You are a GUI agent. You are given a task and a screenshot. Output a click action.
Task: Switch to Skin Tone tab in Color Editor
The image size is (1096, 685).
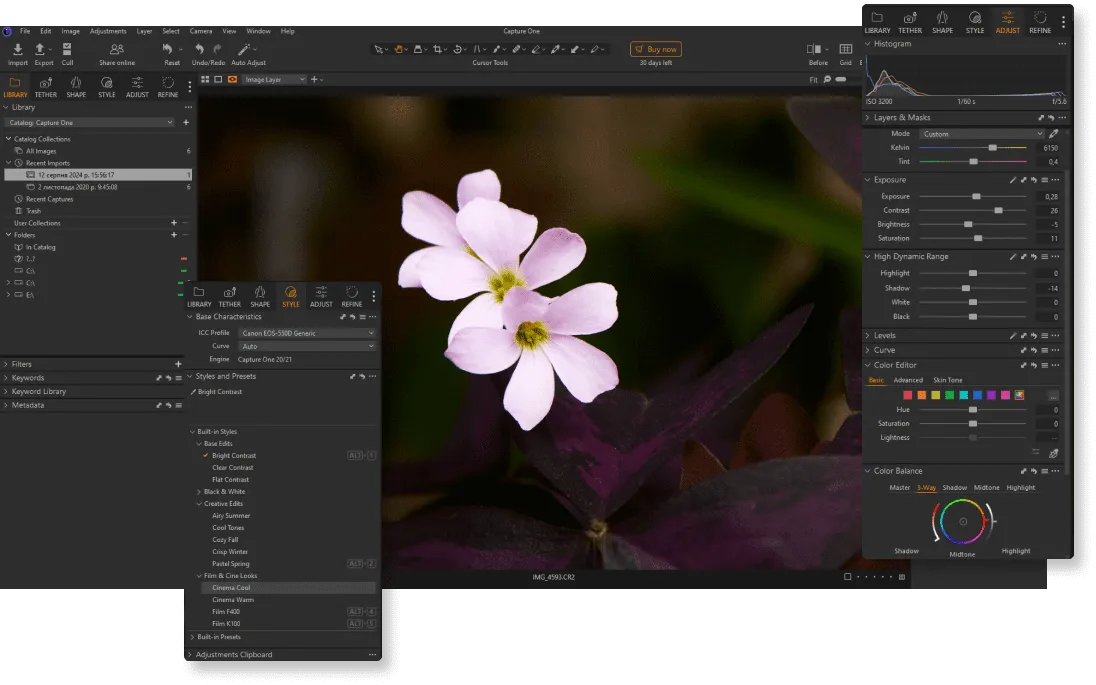pos(947,380)
